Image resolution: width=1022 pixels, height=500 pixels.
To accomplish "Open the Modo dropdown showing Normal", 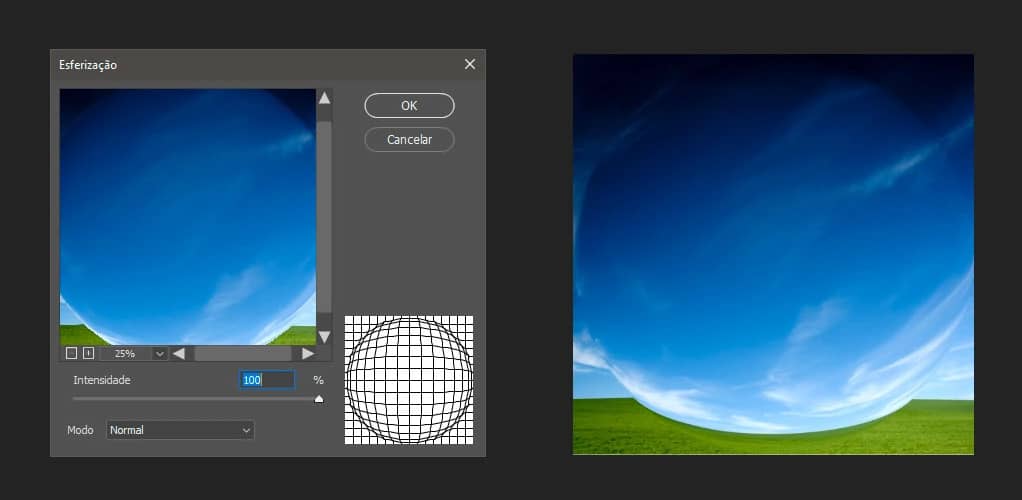I will pyautogui.click(x=180, y=430).
